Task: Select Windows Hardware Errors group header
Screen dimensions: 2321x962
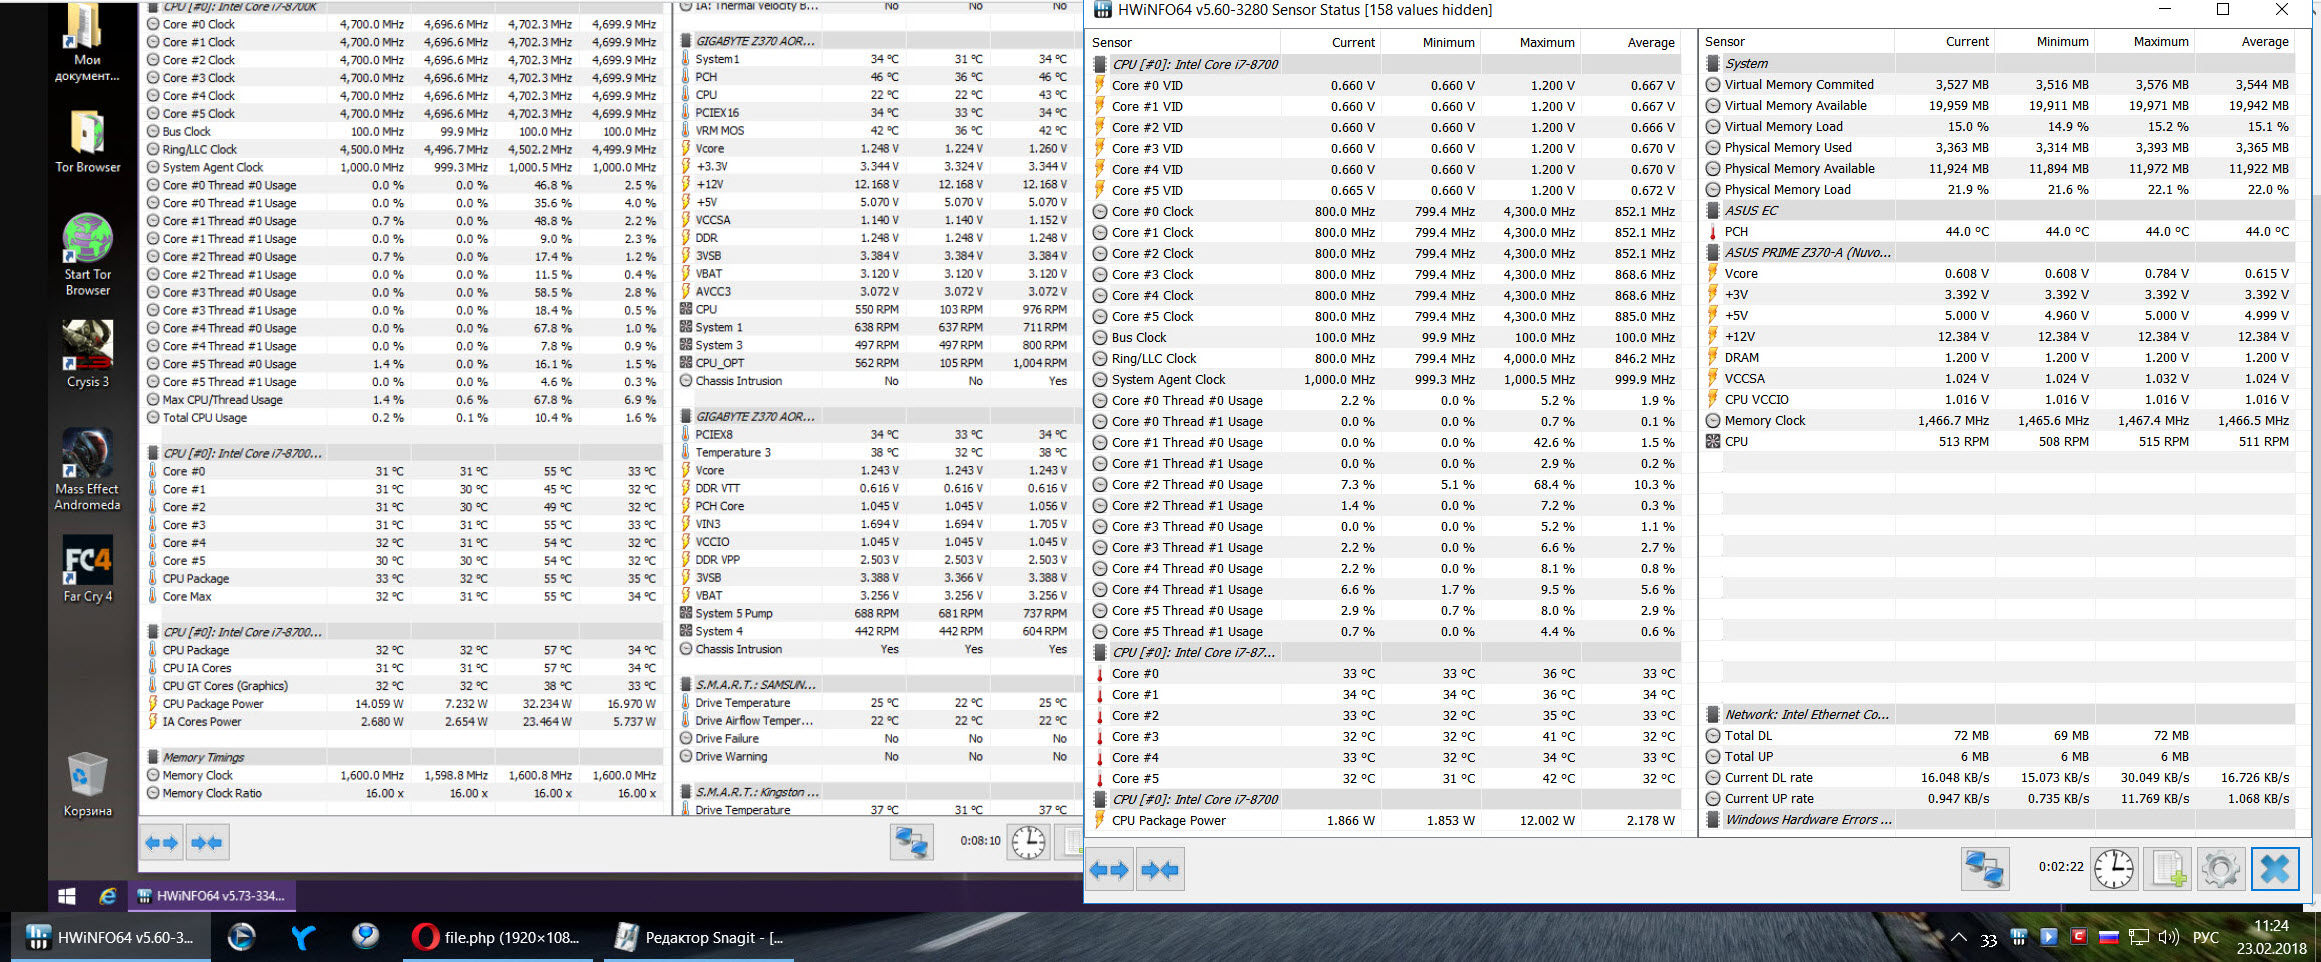Action: coord(2000,819)
